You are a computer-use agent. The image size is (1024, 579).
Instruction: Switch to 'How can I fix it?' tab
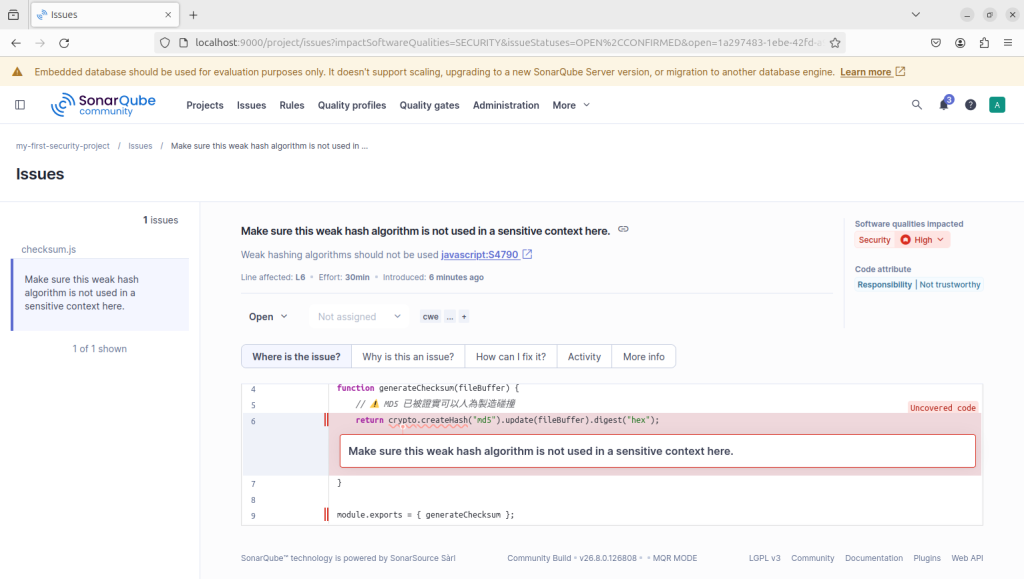pos(511,356)
